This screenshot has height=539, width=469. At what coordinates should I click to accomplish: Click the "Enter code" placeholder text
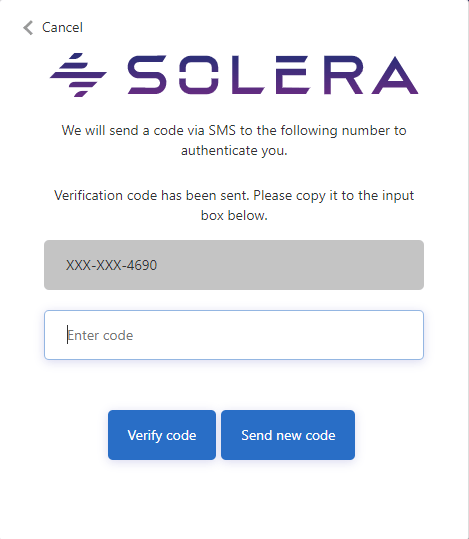click(x=100, y=336)
